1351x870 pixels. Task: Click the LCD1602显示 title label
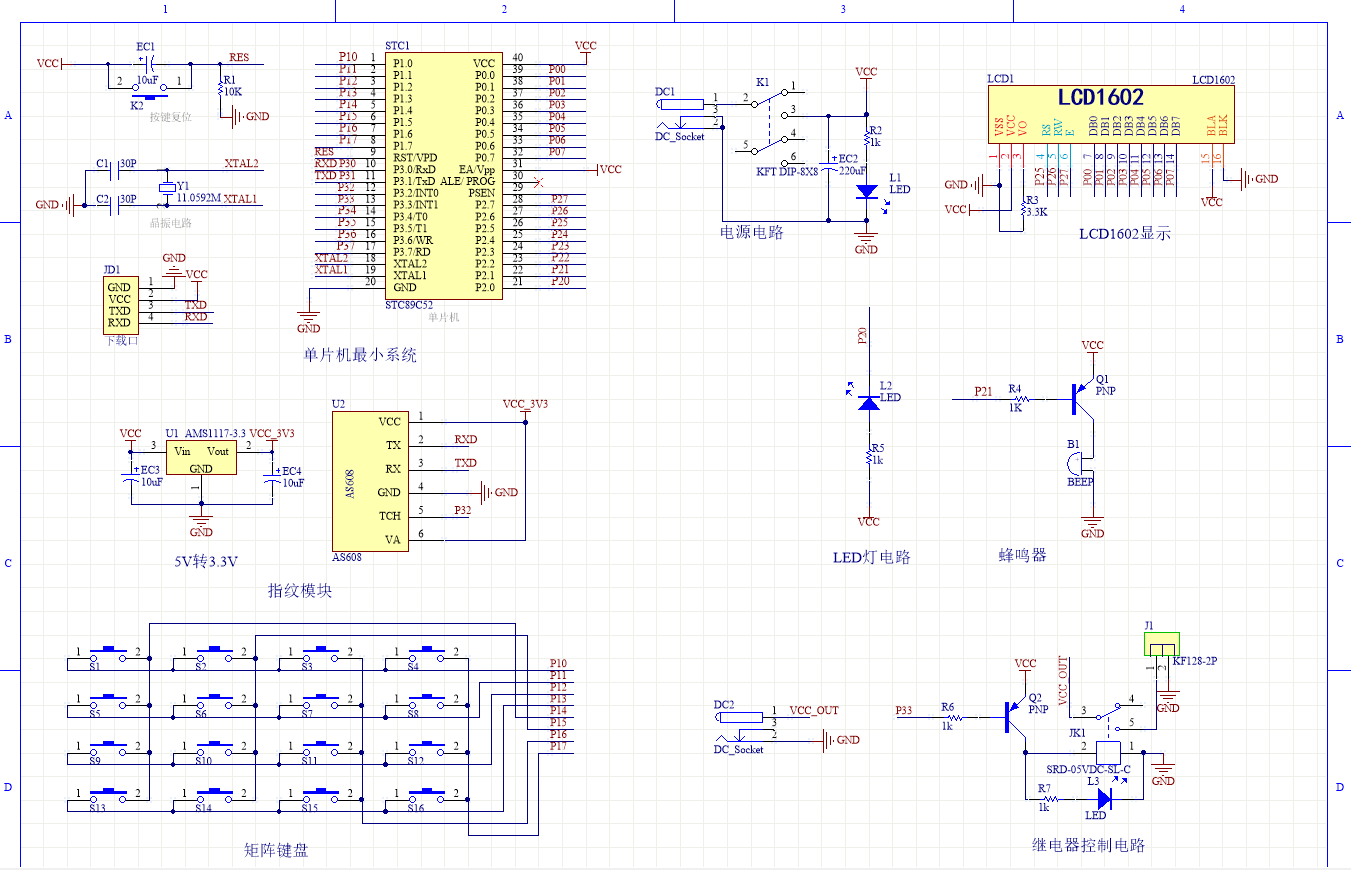pyautogui.click(x=1124, y=234)
